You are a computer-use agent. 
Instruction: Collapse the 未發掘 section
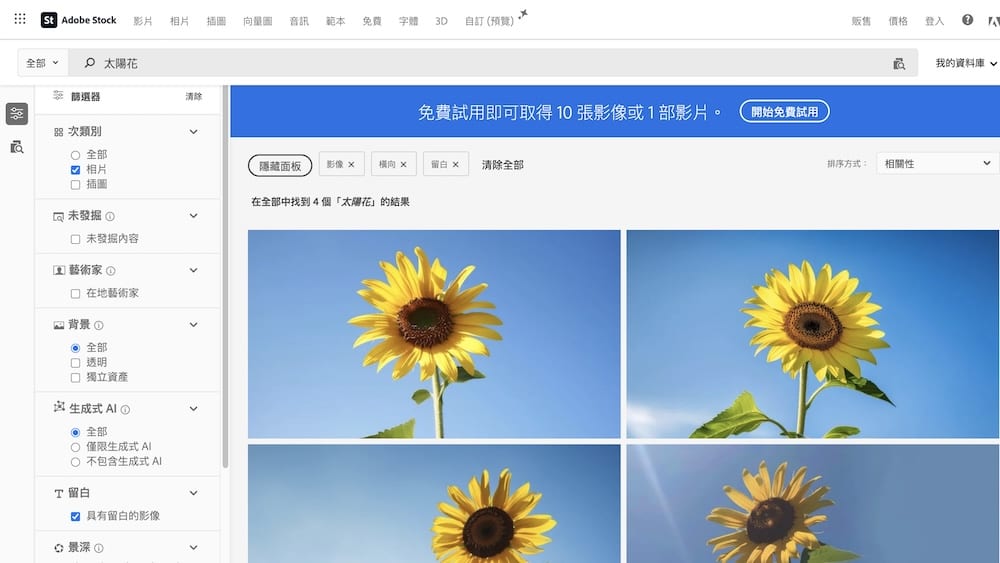point(193,216)
